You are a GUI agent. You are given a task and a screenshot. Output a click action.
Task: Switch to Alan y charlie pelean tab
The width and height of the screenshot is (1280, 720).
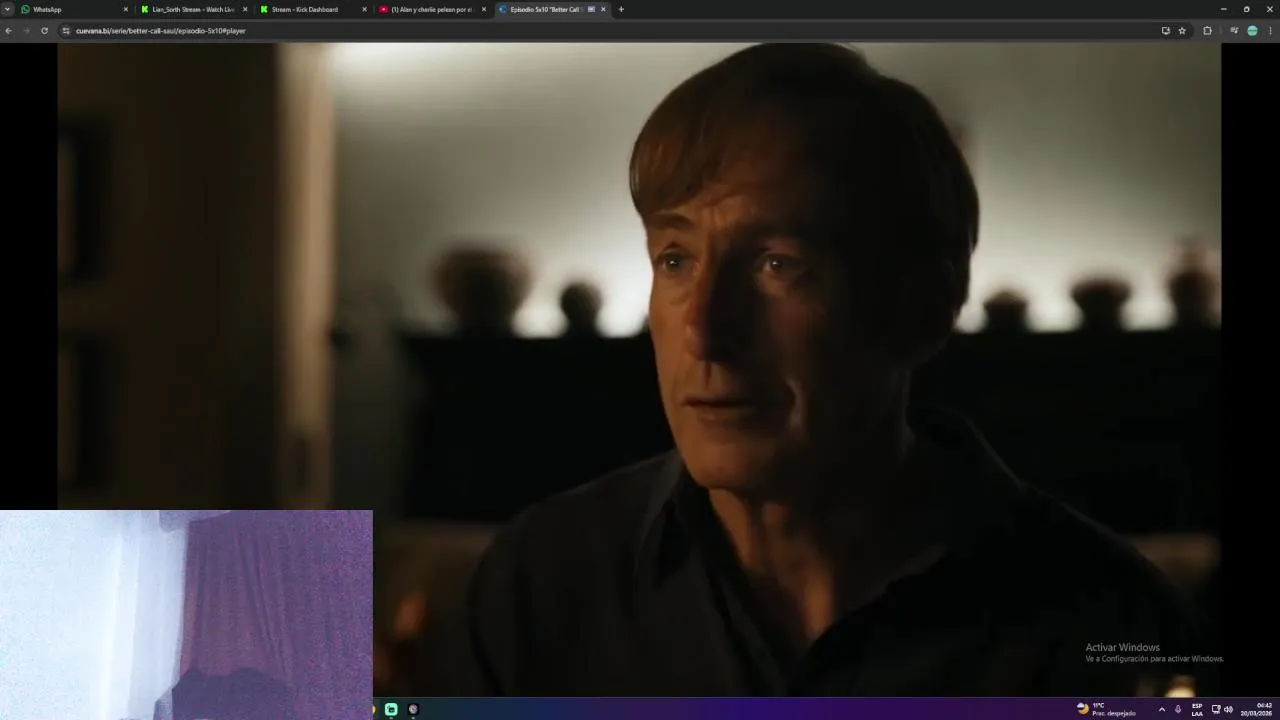pos(432,9)
